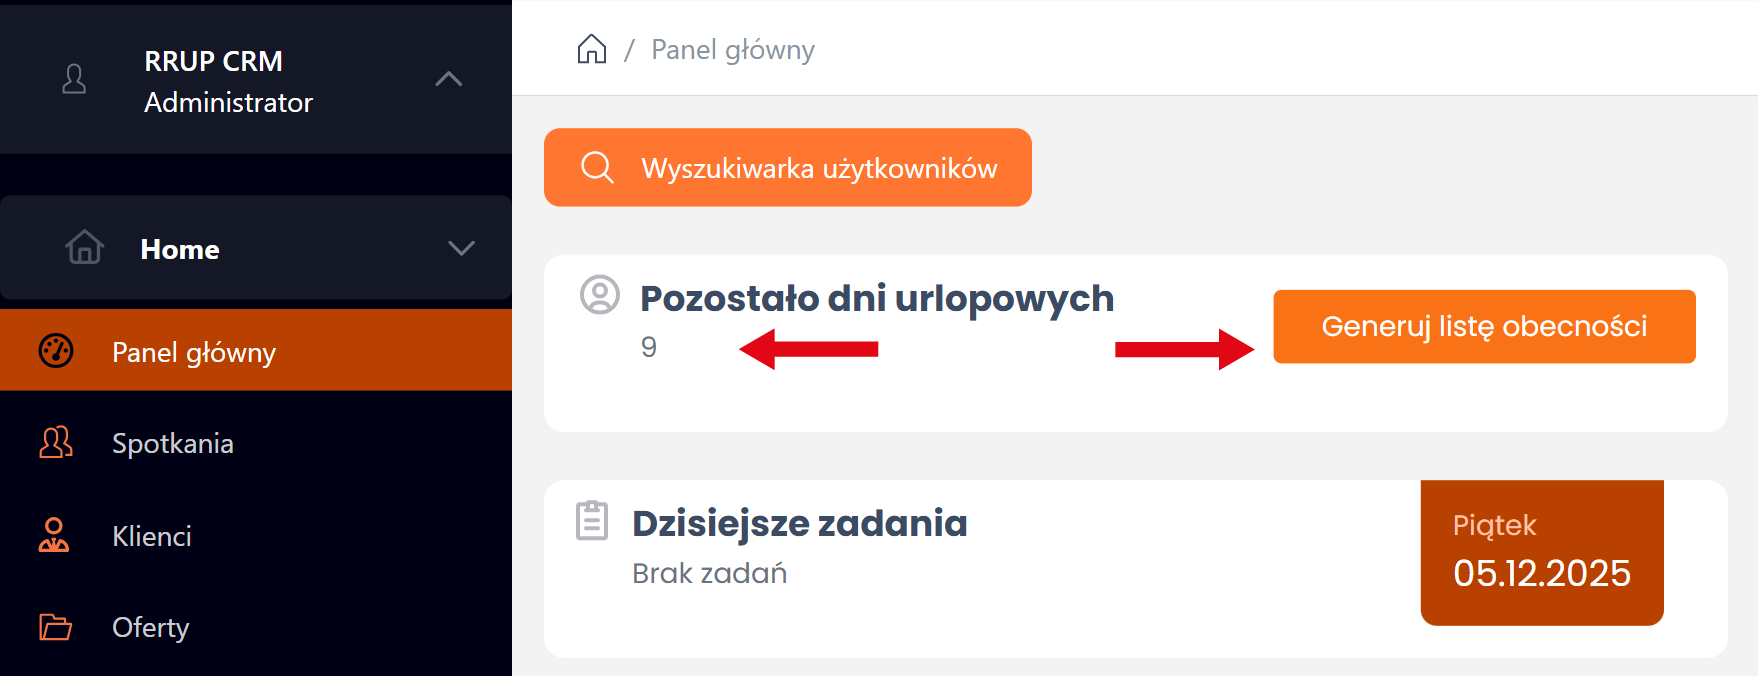This screenshot has height=676, width=1758.
Task: Click the home breadcrumb icon
Action: (591, 47)
